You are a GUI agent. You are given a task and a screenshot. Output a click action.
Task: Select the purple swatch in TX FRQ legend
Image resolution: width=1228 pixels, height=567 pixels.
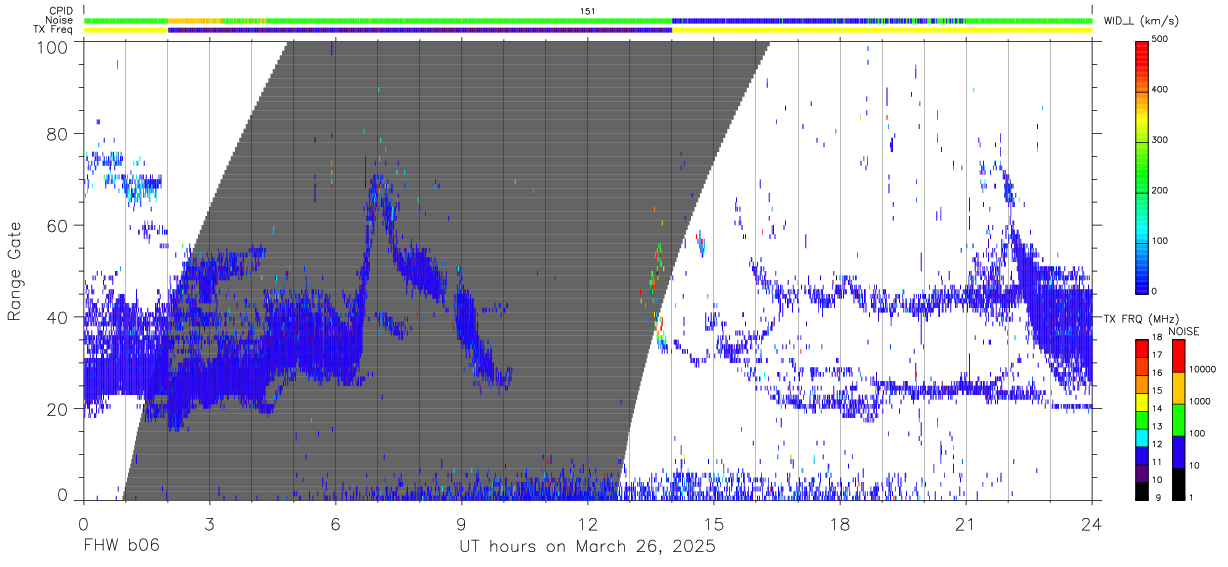tap(1141, 471)
